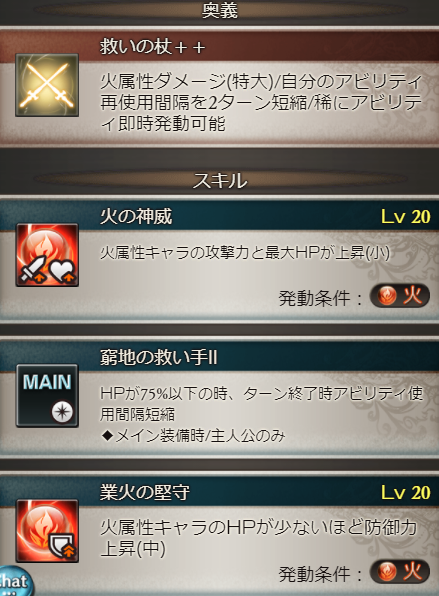Viewport: 439px width, 596px height.
Task: Select the 業火の堅守 shield skill icon
Action: point(47,531)
